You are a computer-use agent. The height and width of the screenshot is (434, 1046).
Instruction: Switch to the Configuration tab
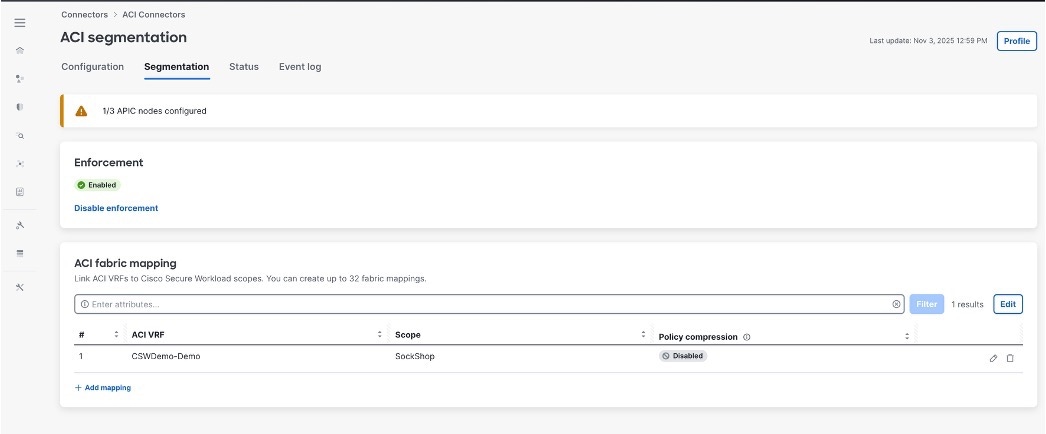(x=93, y=67)
